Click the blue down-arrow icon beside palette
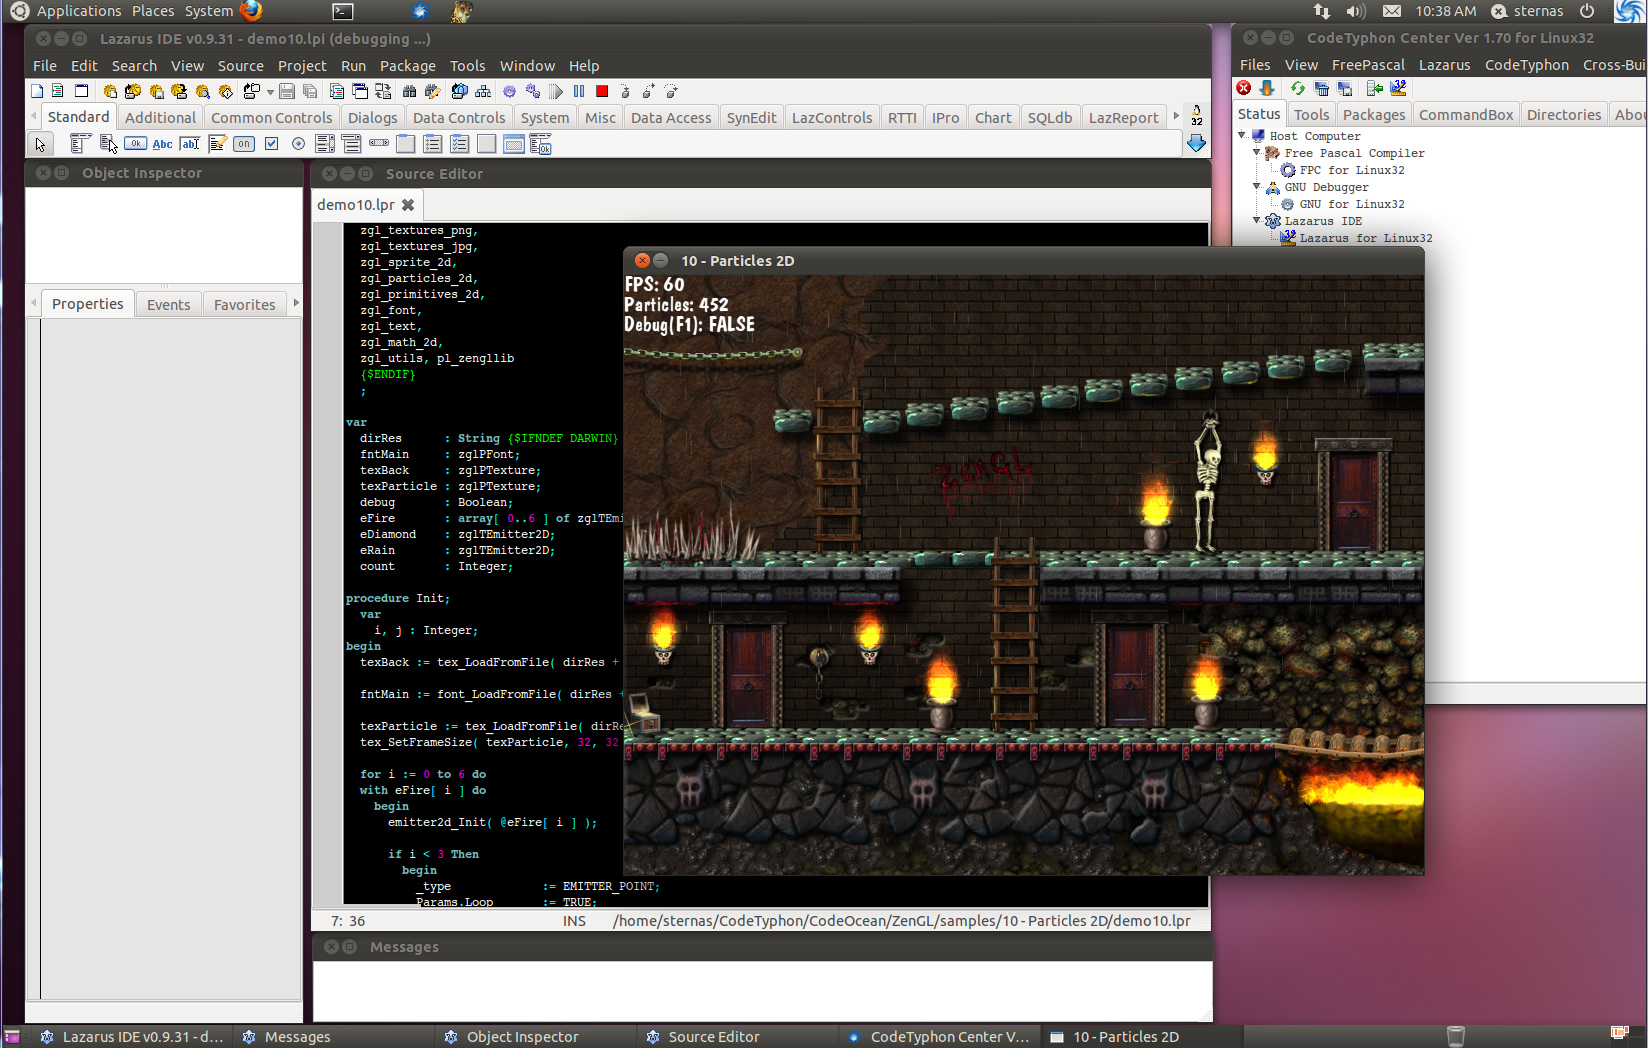This screenshot has width=1648, height=1048. (x=1196, y=143)
